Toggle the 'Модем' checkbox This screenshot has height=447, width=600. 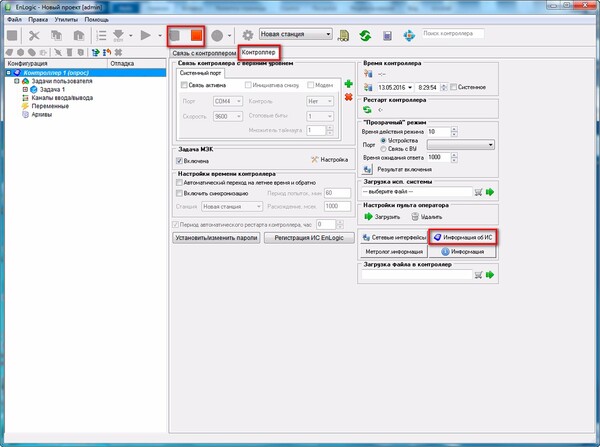[x=310, y=85]
